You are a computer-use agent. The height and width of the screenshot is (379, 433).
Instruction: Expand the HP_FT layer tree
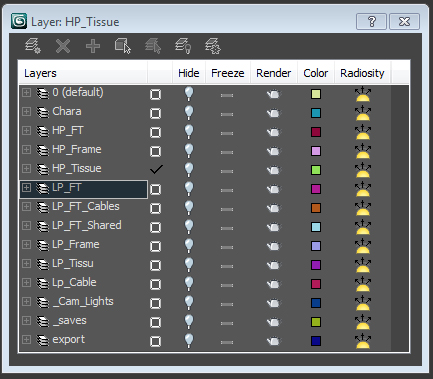[x=26, y=130]
